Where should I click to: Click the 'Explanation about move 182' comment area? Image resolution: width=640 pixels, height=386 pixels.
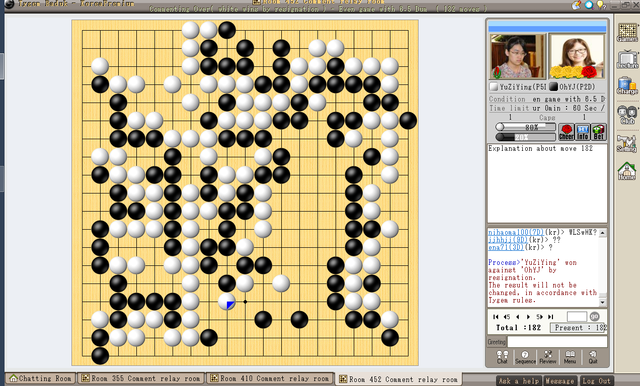click(x=547, y=183)
